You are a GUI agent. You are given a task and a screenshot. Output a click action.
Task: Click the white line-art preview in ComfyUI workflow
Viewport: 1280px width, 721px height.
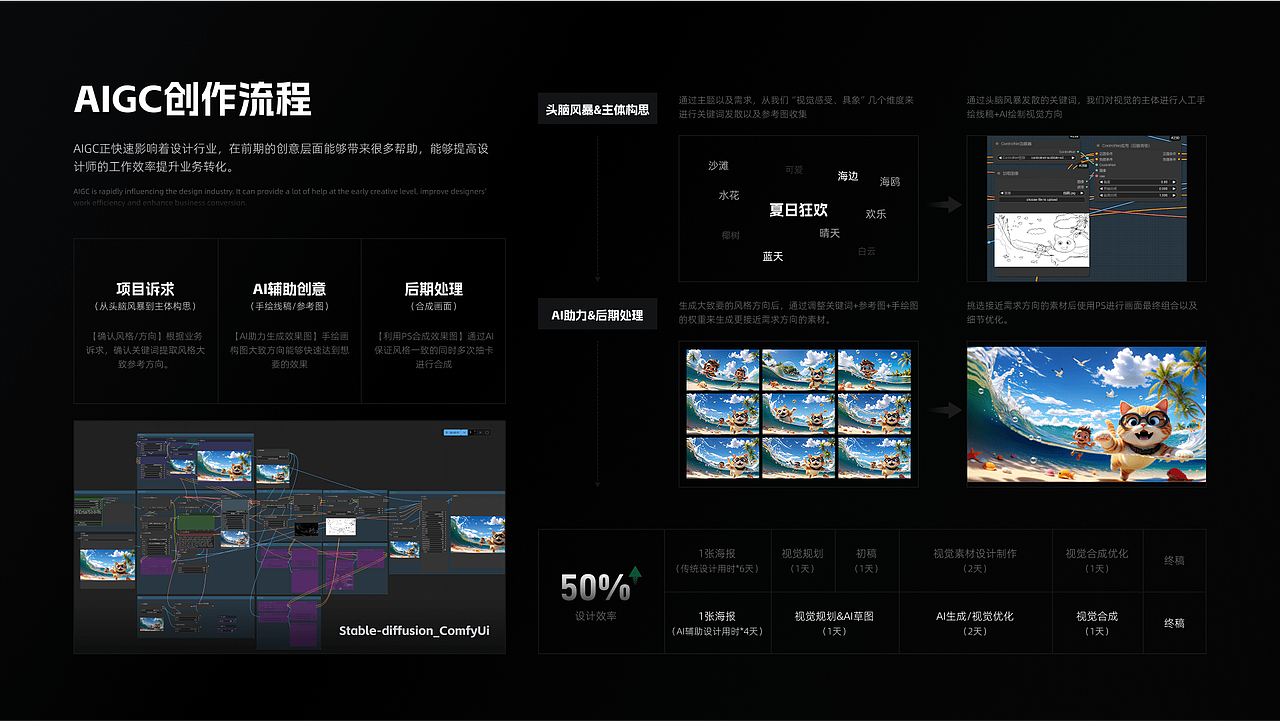pos(341,526)
